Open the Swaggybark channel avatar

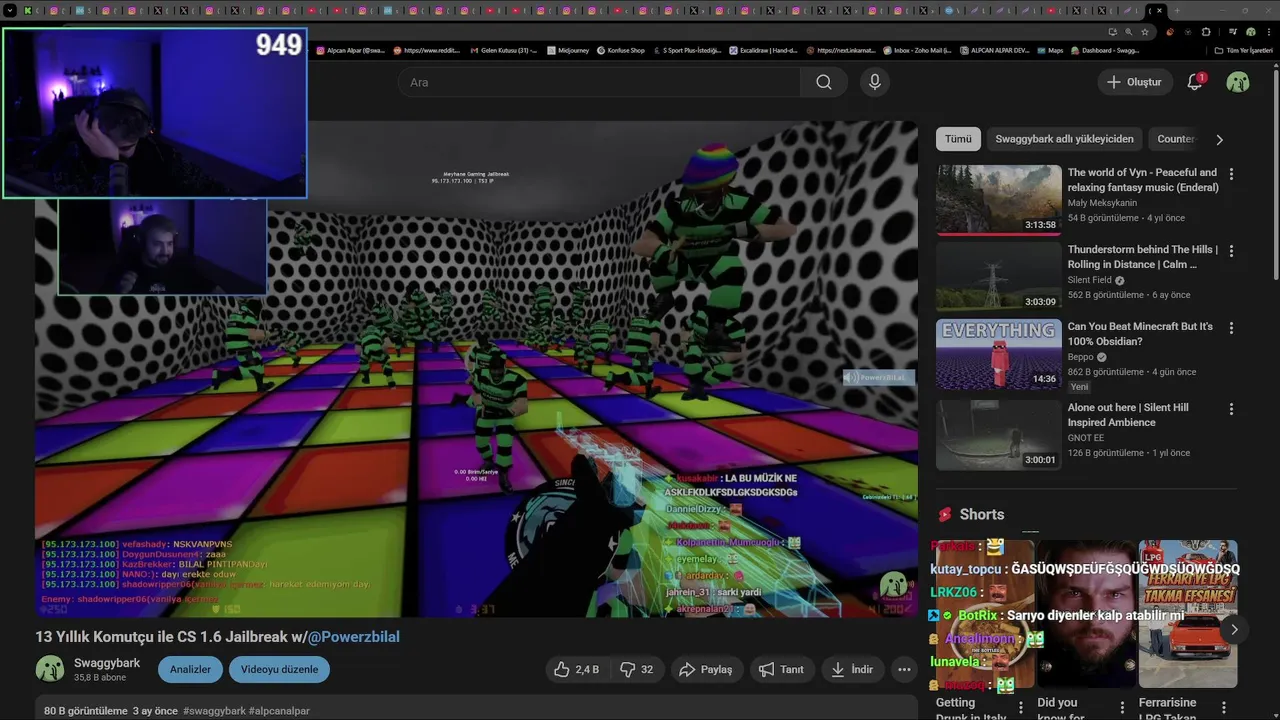point(50,670)
